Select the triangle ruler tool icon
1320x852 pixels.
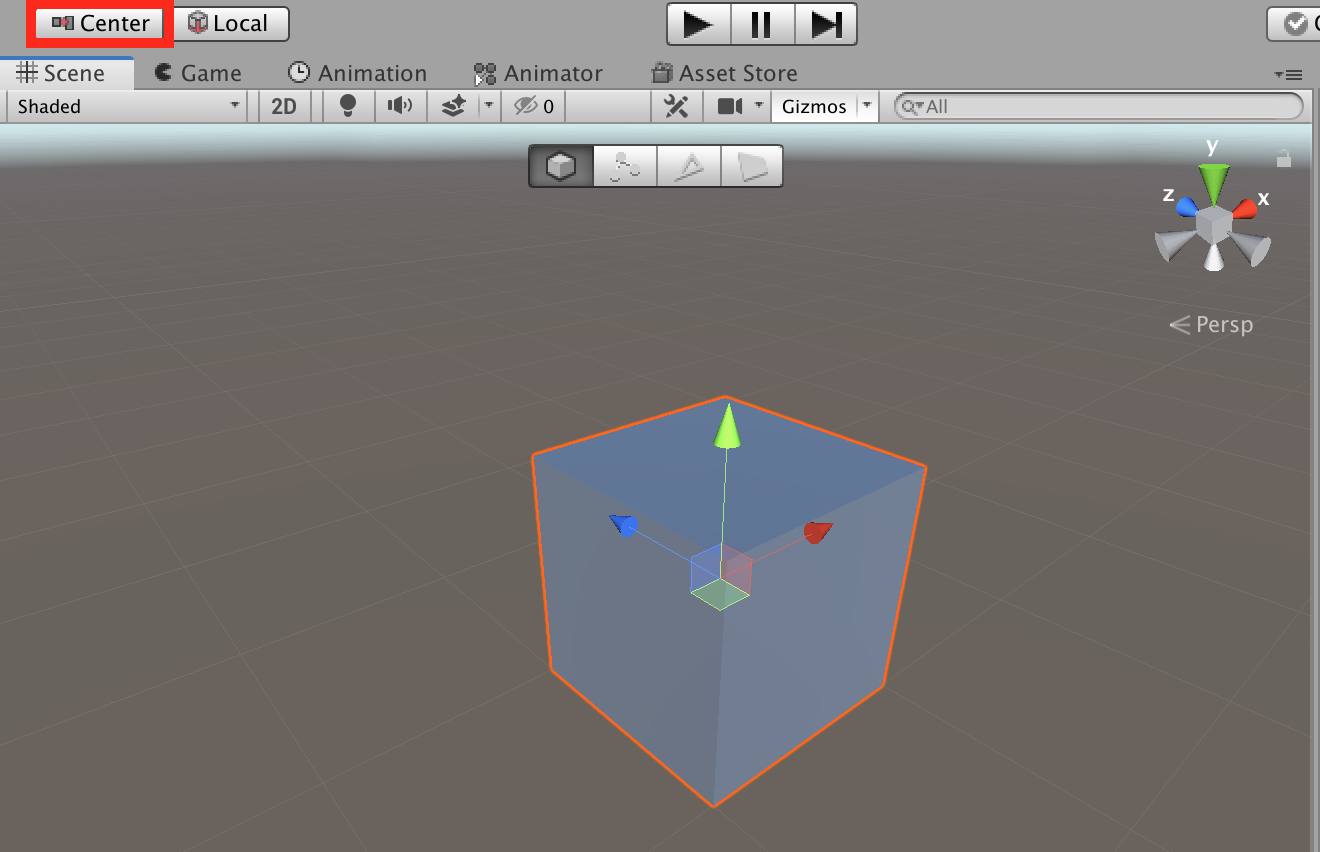[689, 166]
